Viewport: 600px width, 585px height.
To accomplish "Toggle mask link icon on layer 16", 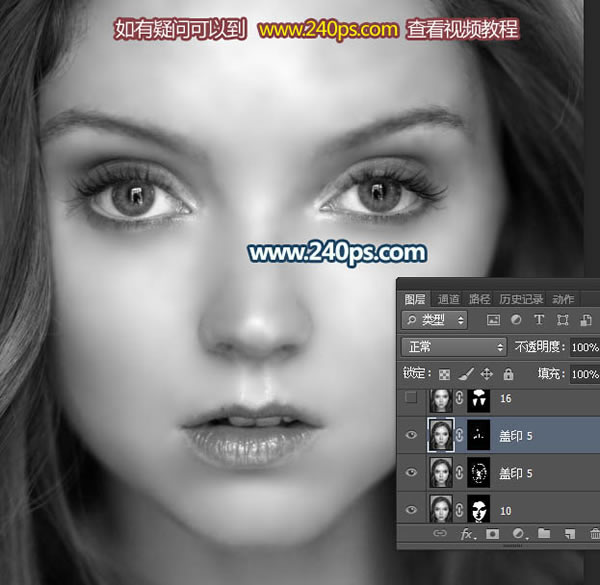I will pos(460,398).
